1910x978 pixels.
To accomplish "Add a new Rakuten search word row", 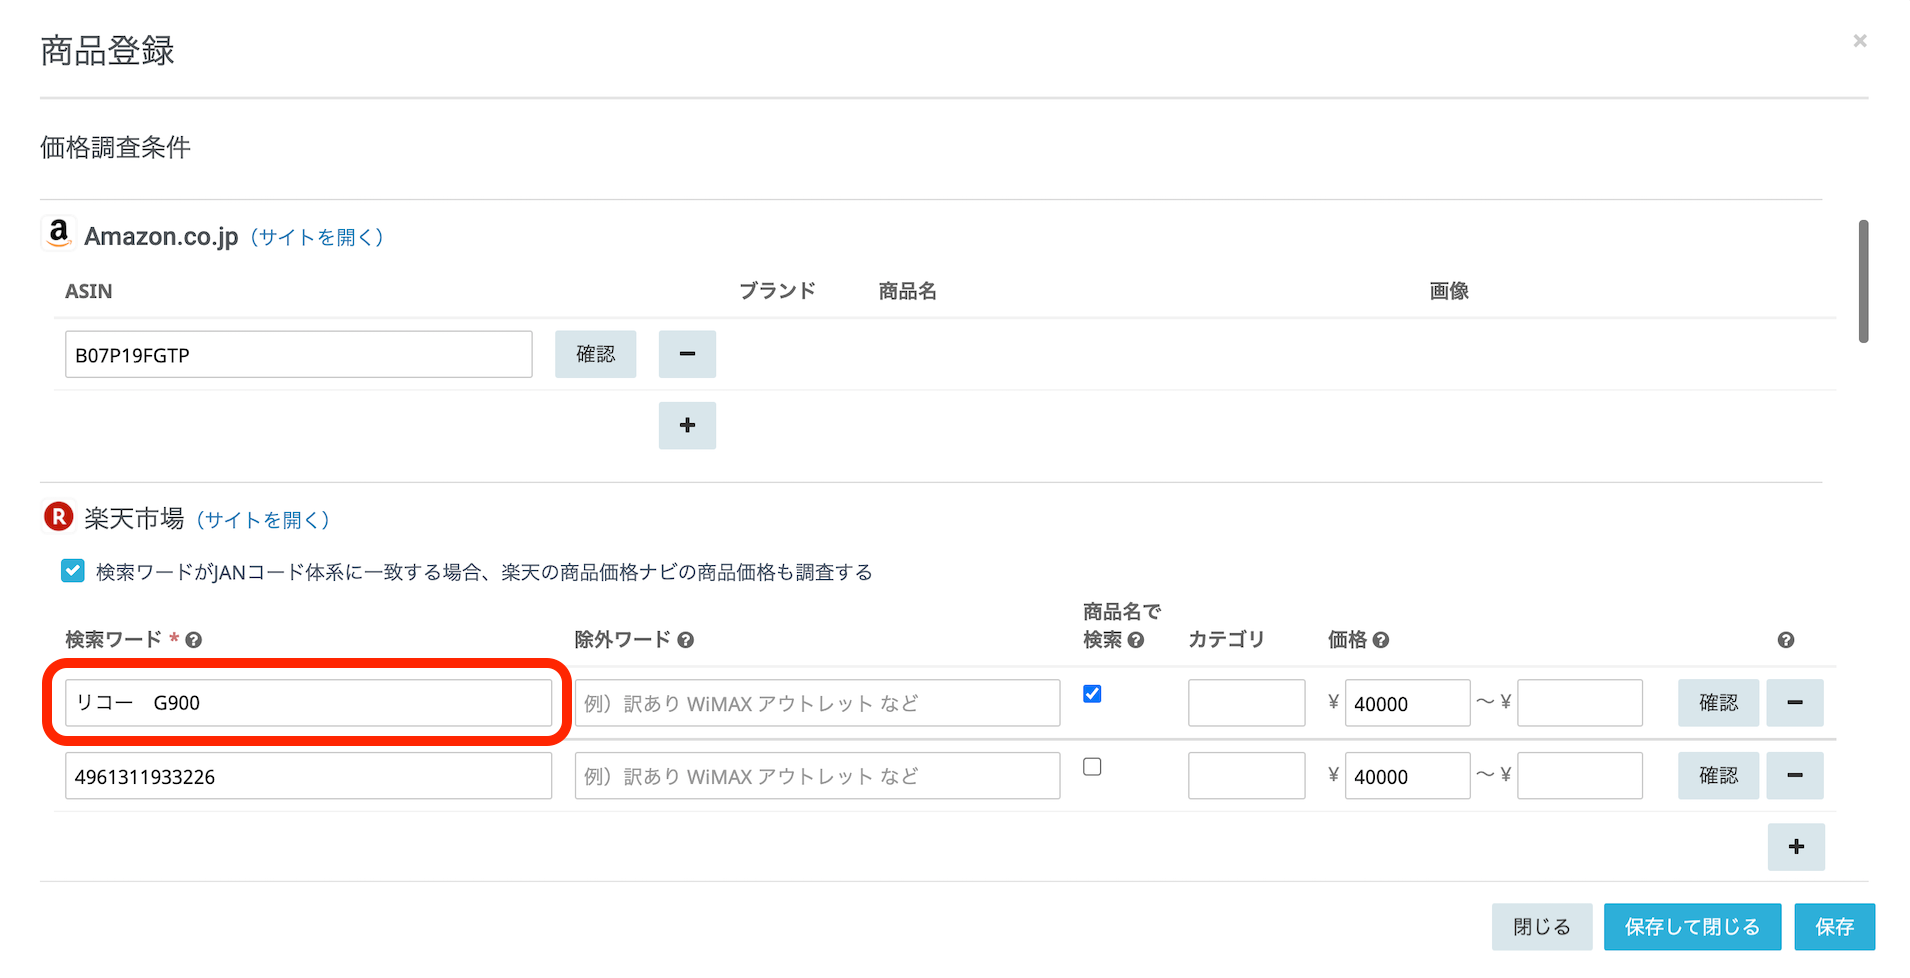I will tap(1796, 847).
